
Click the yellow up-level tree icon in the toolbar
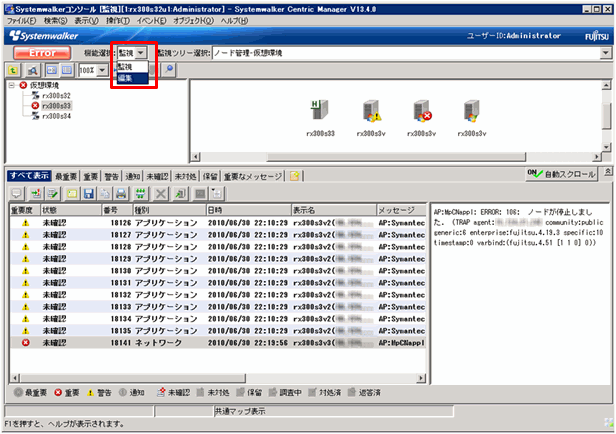coord(13,70)
